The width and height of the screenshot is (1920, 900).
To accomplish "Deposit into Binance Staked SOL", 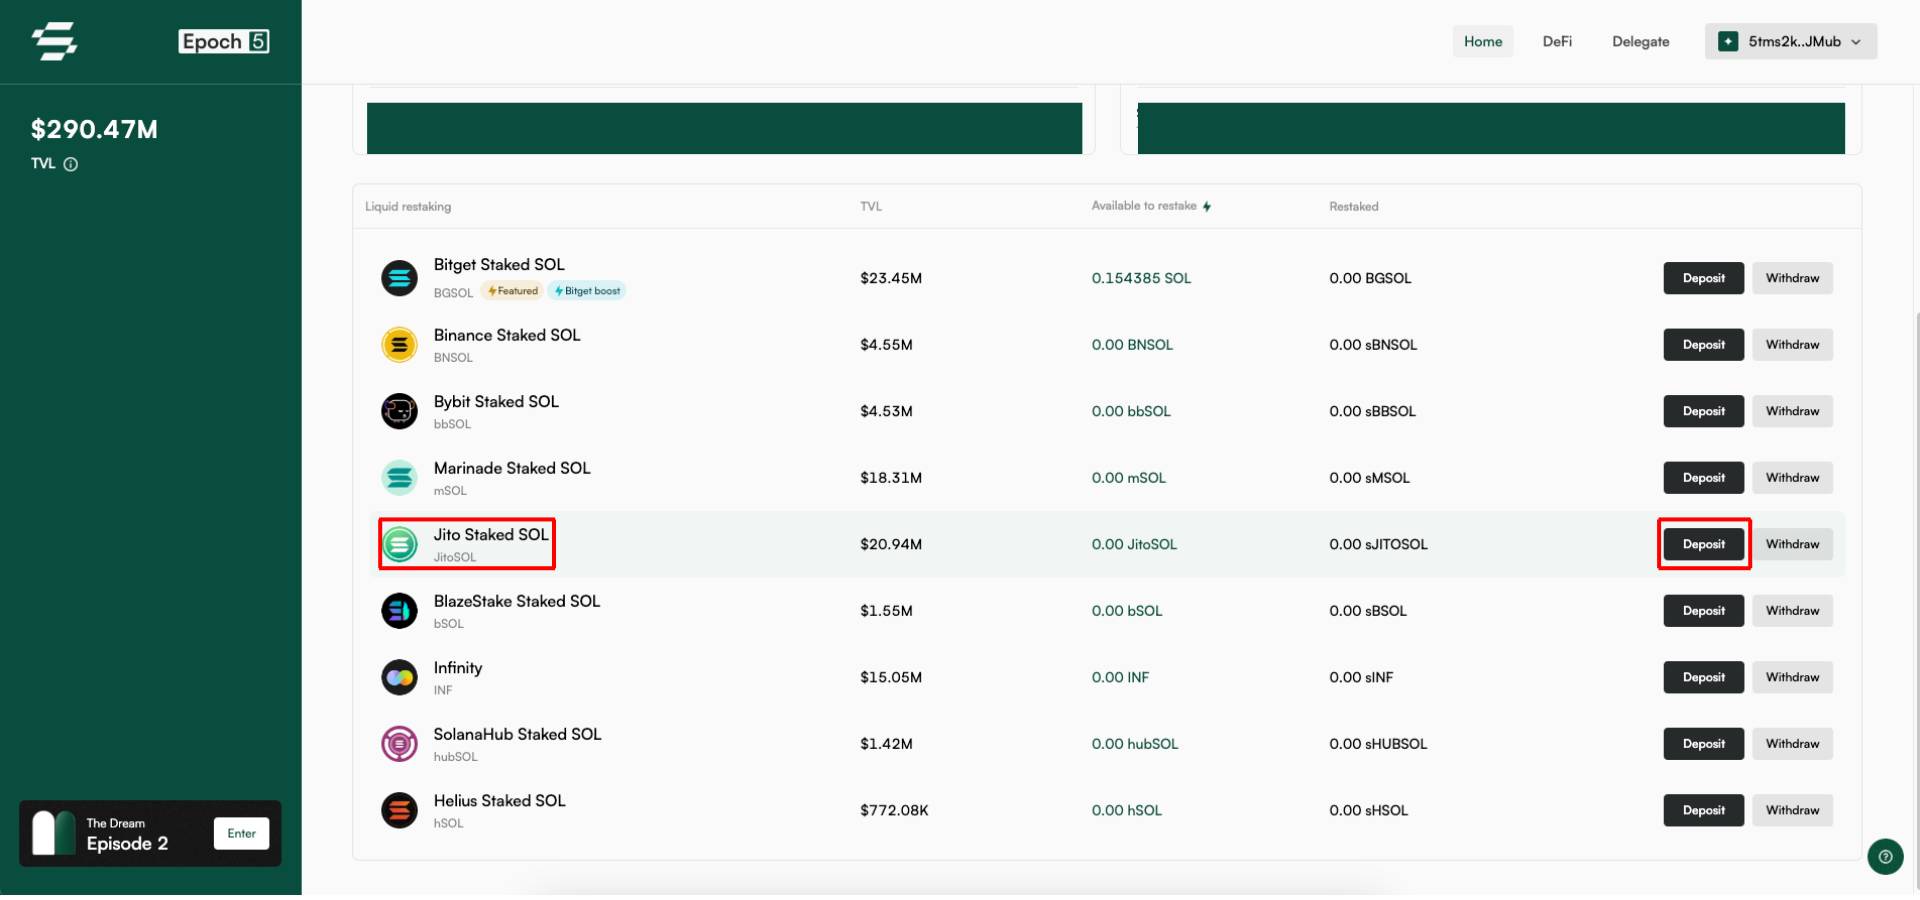I will [1704, 345].
